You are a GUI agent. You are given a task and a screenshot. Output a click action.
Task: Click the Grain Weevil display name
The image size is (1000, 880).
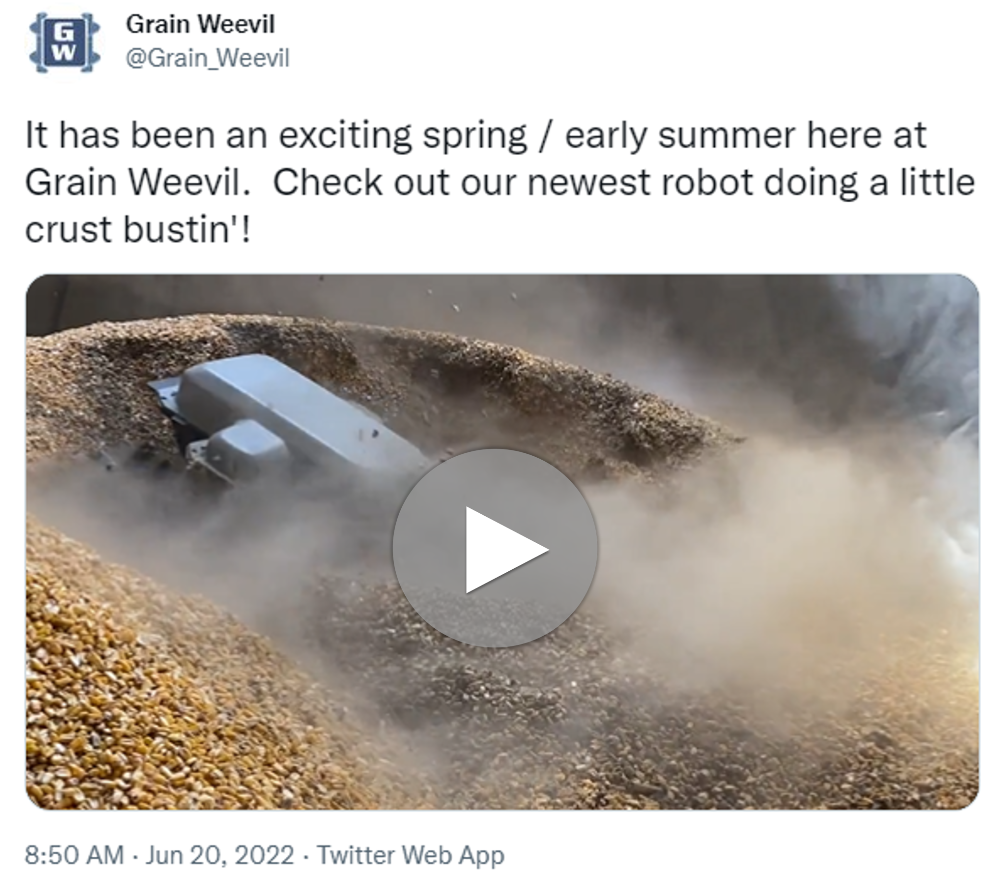tap(200, 24)
